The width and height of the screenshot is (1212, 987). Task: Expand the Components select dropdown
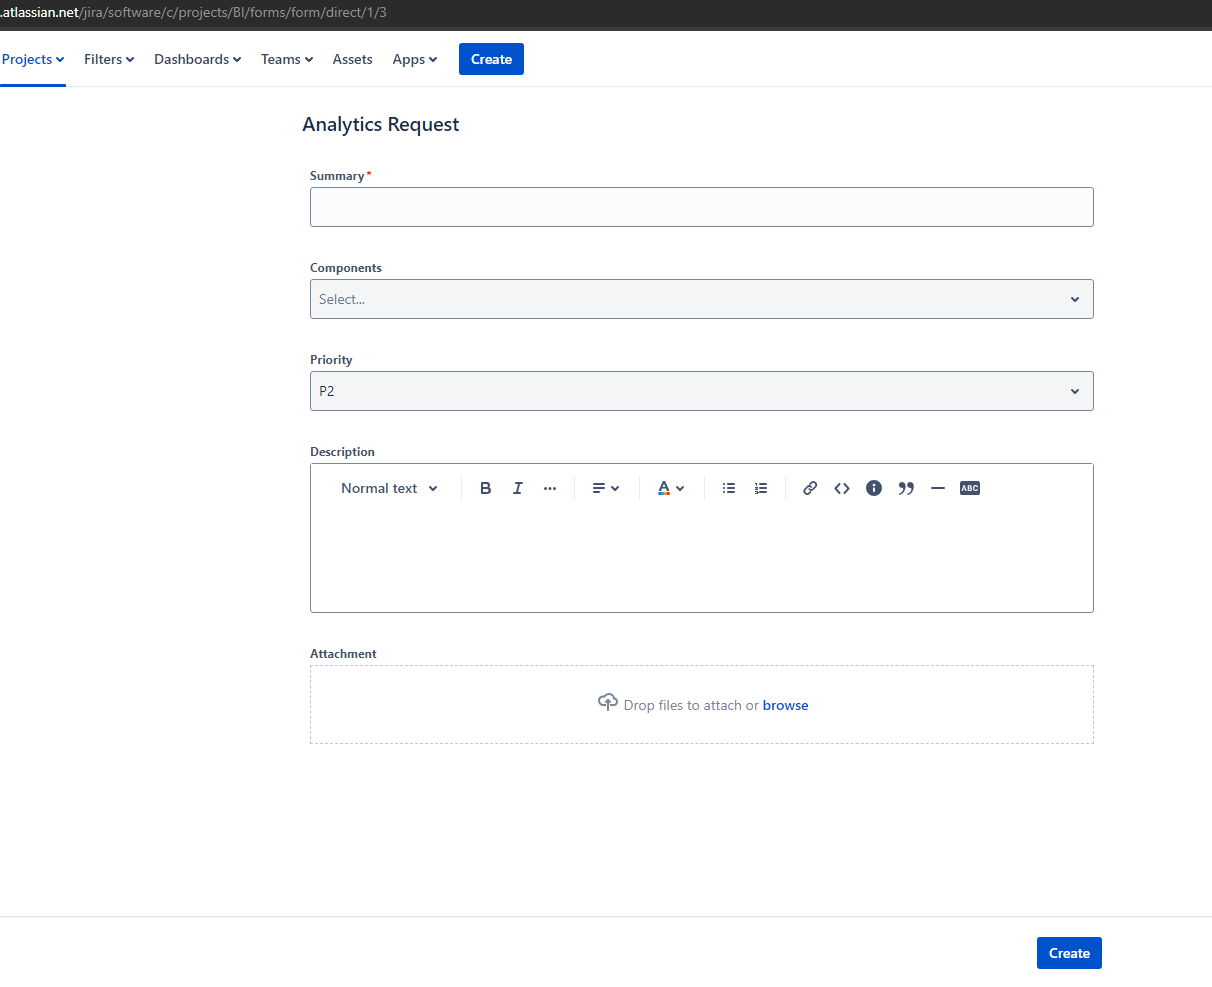coord(702,299)
